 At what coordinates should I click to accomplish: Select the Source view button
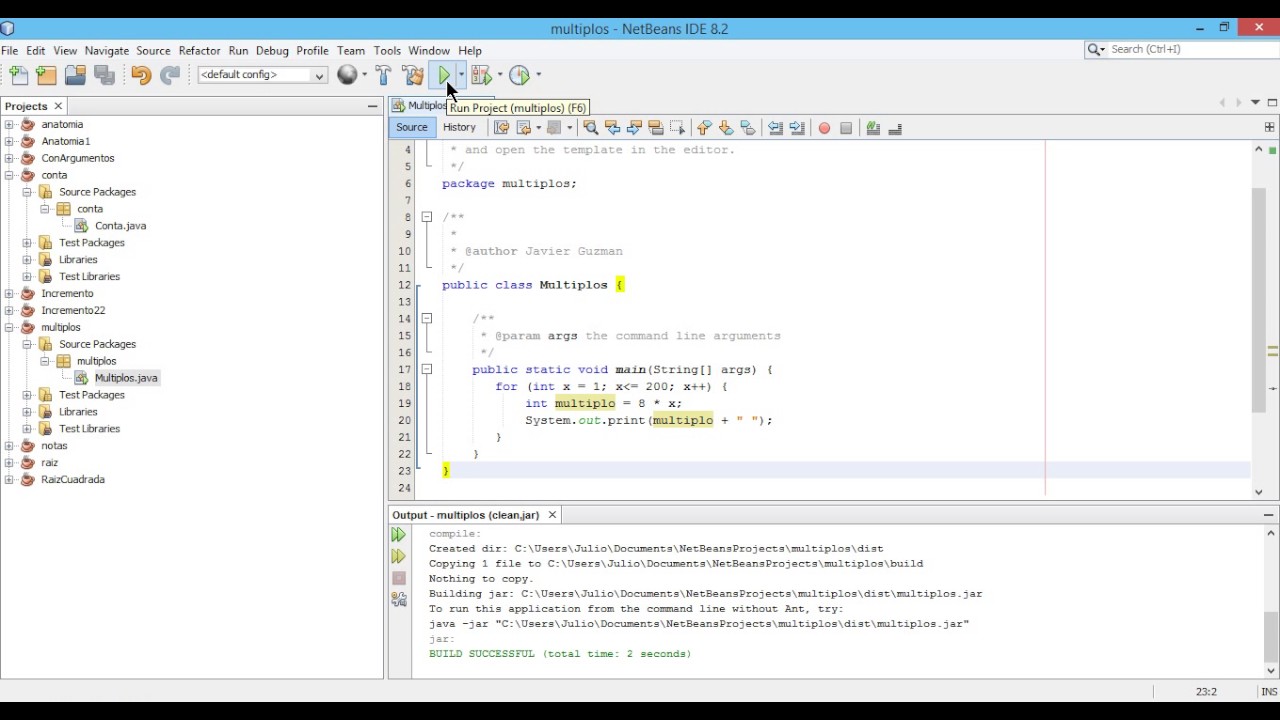coord(412,128)
